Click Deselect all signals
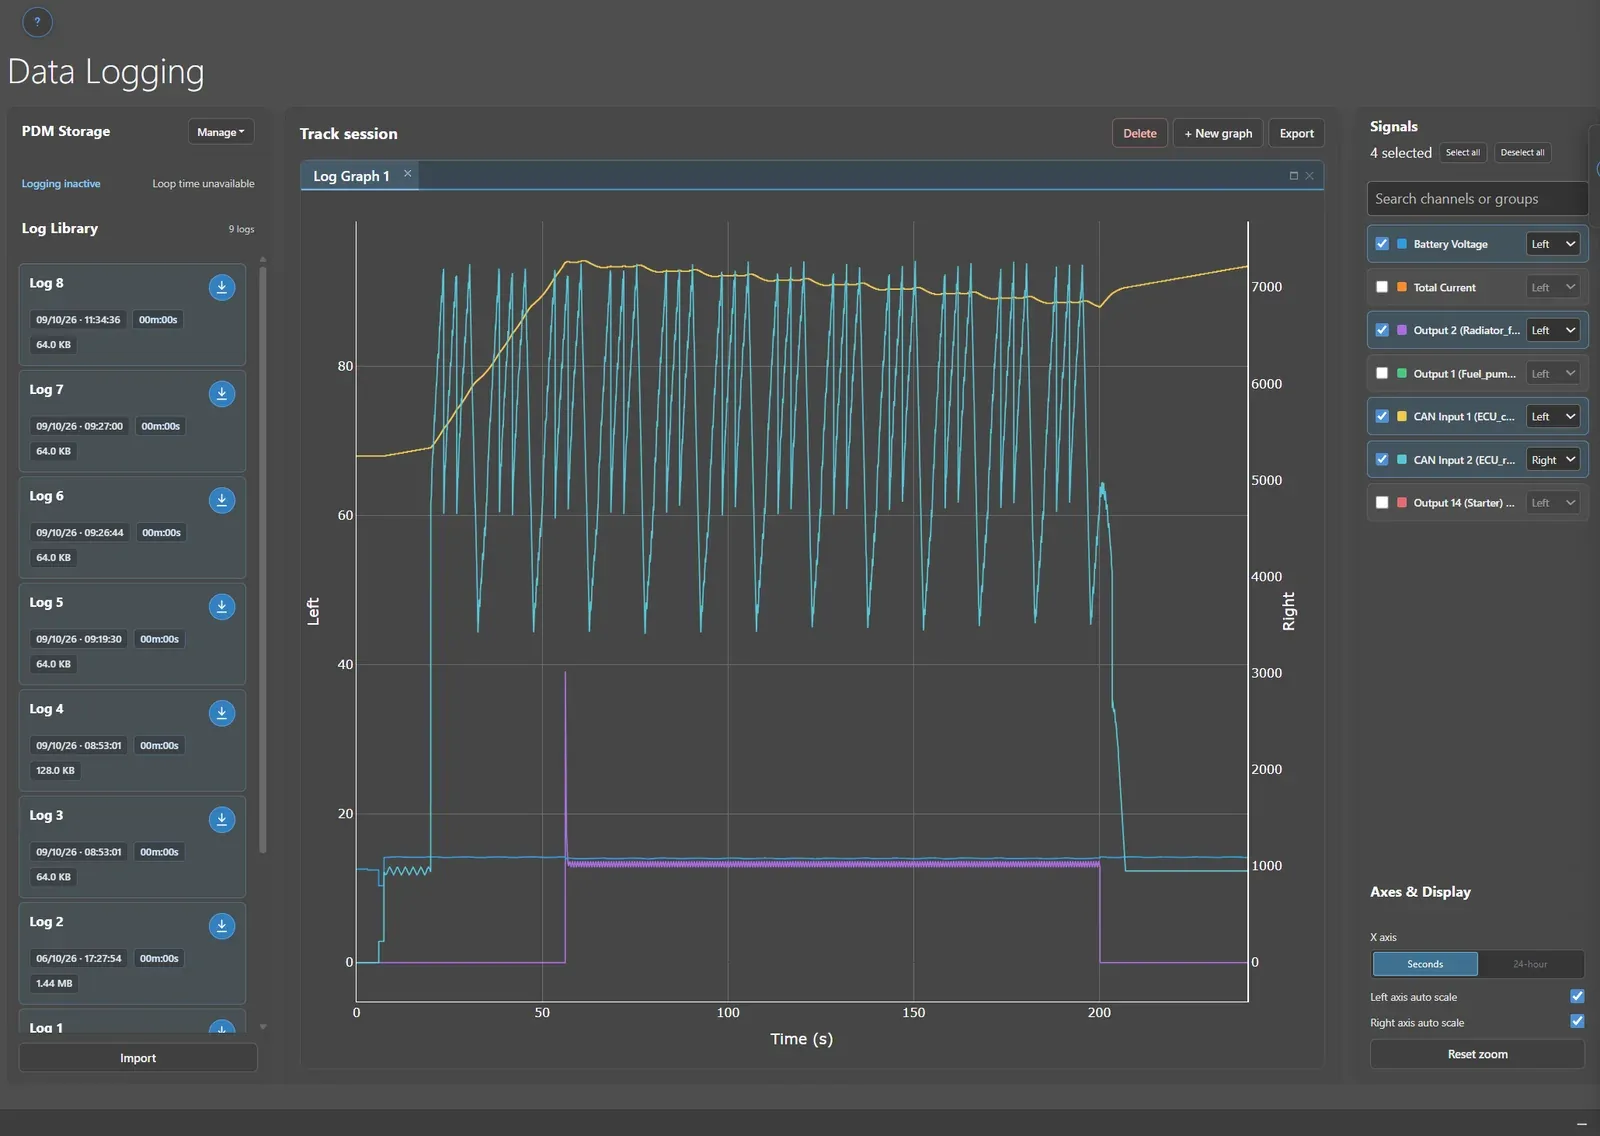 1522,153
